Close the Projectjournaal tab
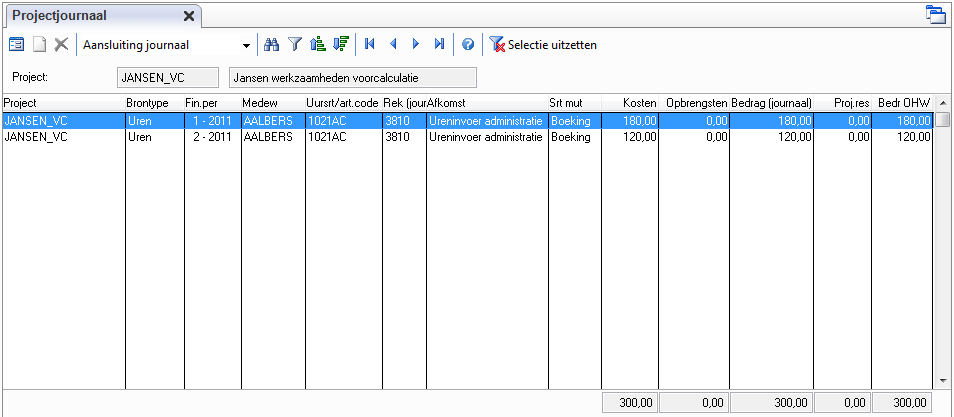Viewport: 954px width, 417px height. pyautogui.click(x=189, y=16)
